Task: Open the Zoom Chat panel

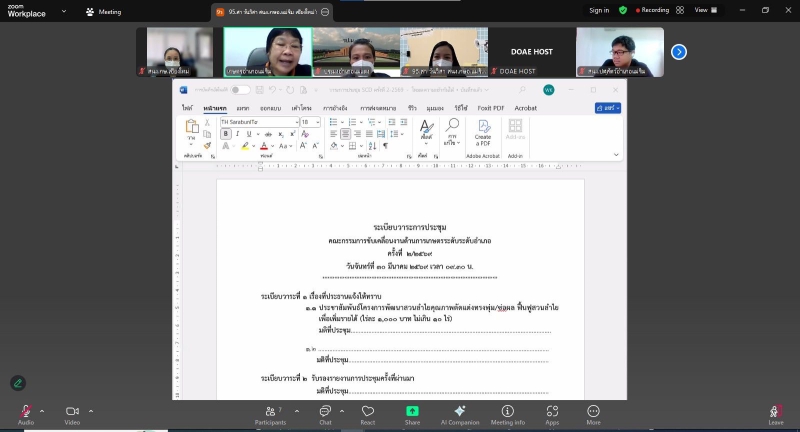Action: [324, 411]
